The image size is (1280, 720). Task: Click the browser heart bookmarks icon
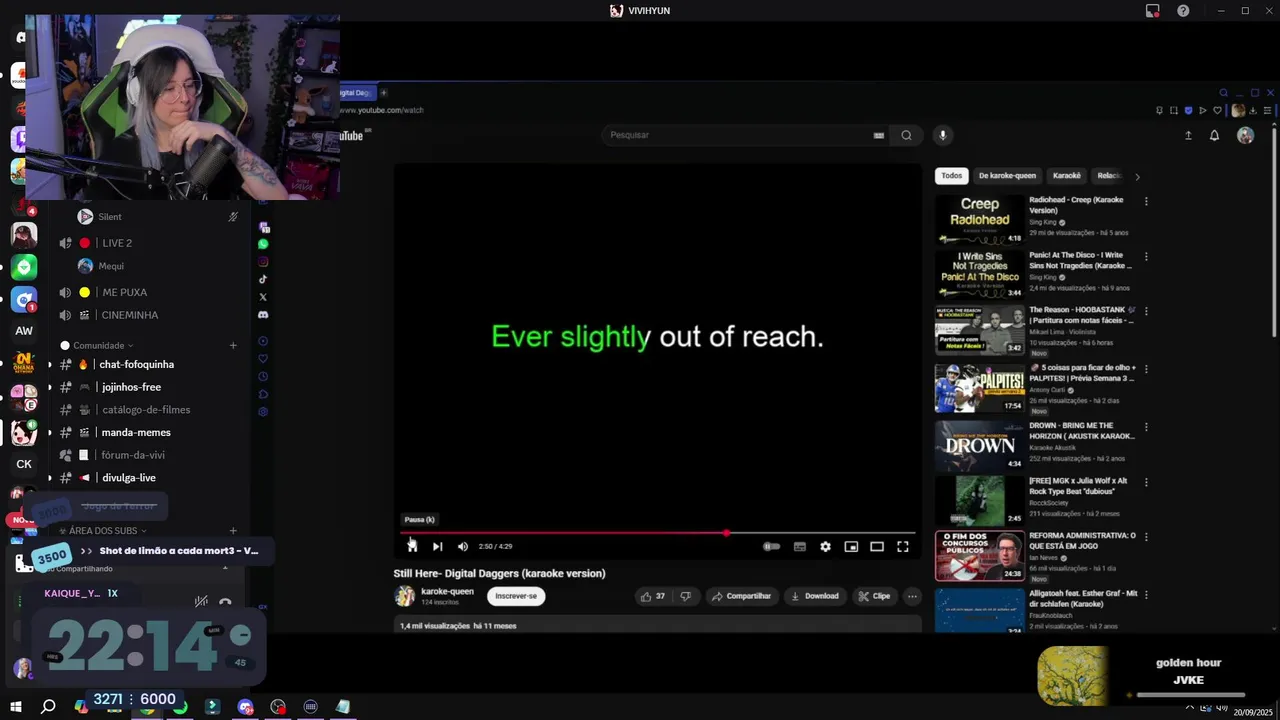coord(1218,110)
